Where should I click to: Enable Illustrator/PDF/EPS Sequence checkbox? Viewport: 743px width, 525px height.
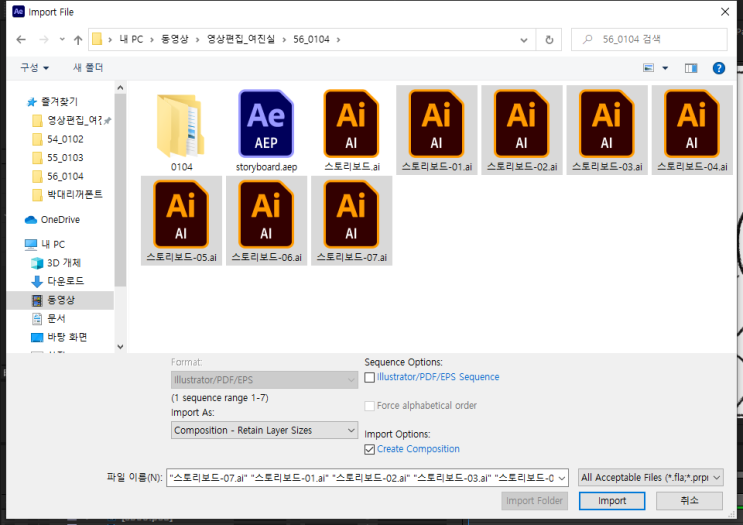click(x=370, y=377)
